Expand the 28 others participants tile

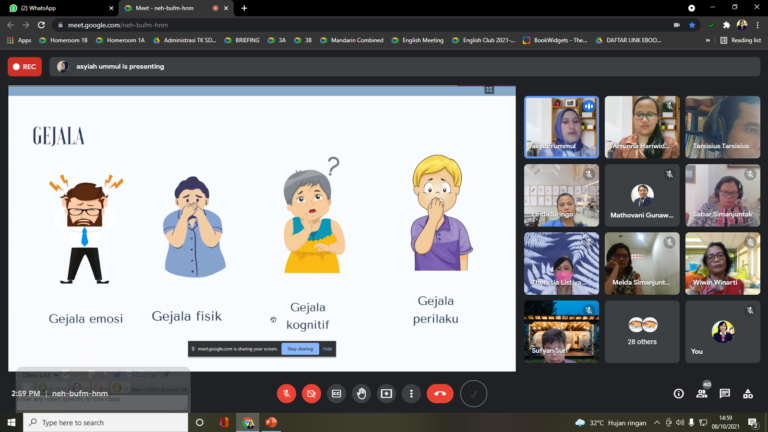pos(642,332)
